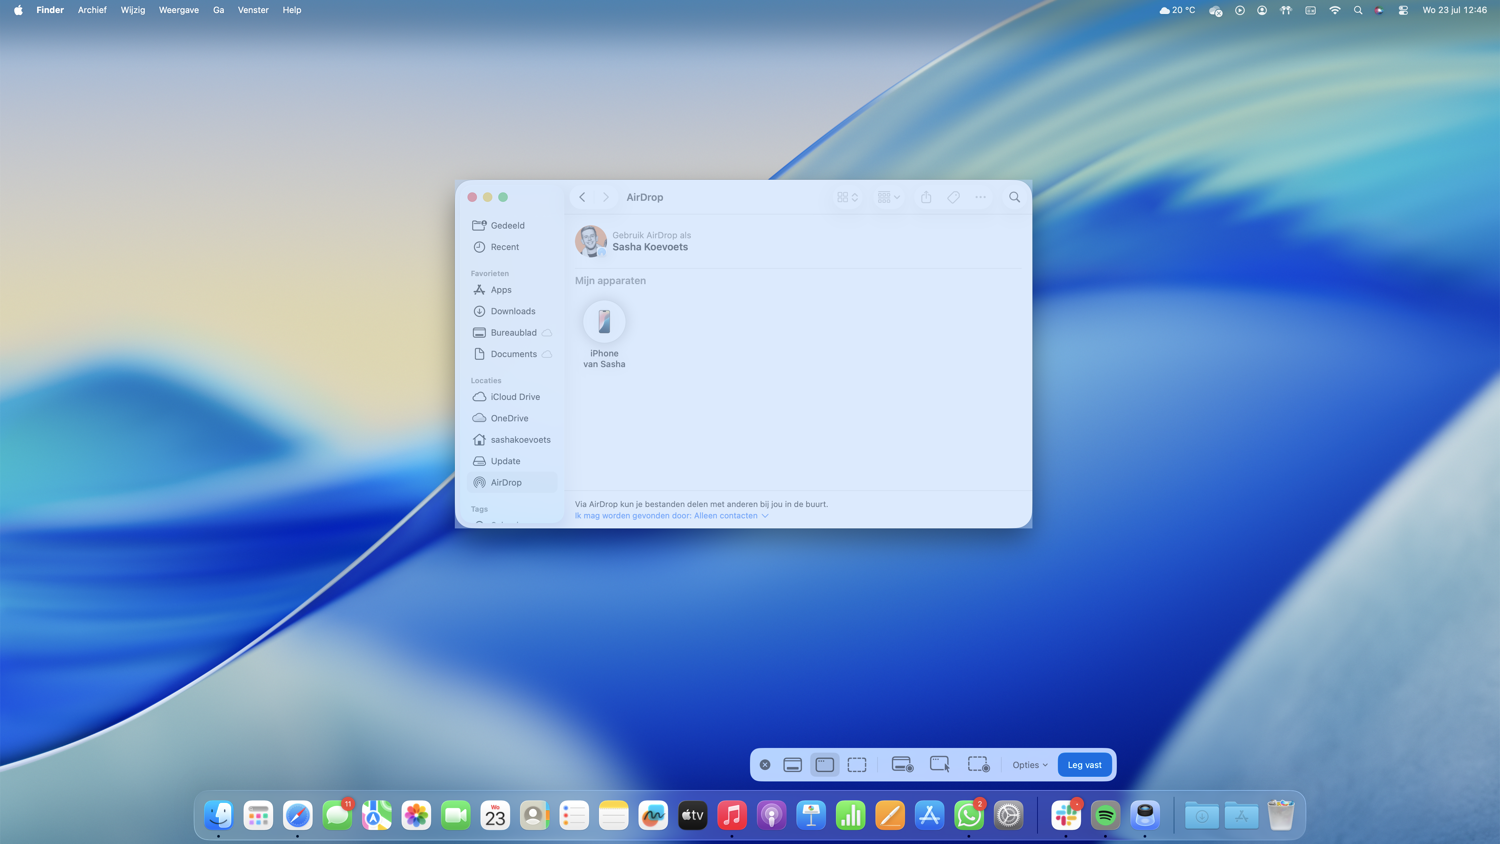Open Documents in the sidebar
Viewport: 1500px width, 844px height.
click(512, 354)
